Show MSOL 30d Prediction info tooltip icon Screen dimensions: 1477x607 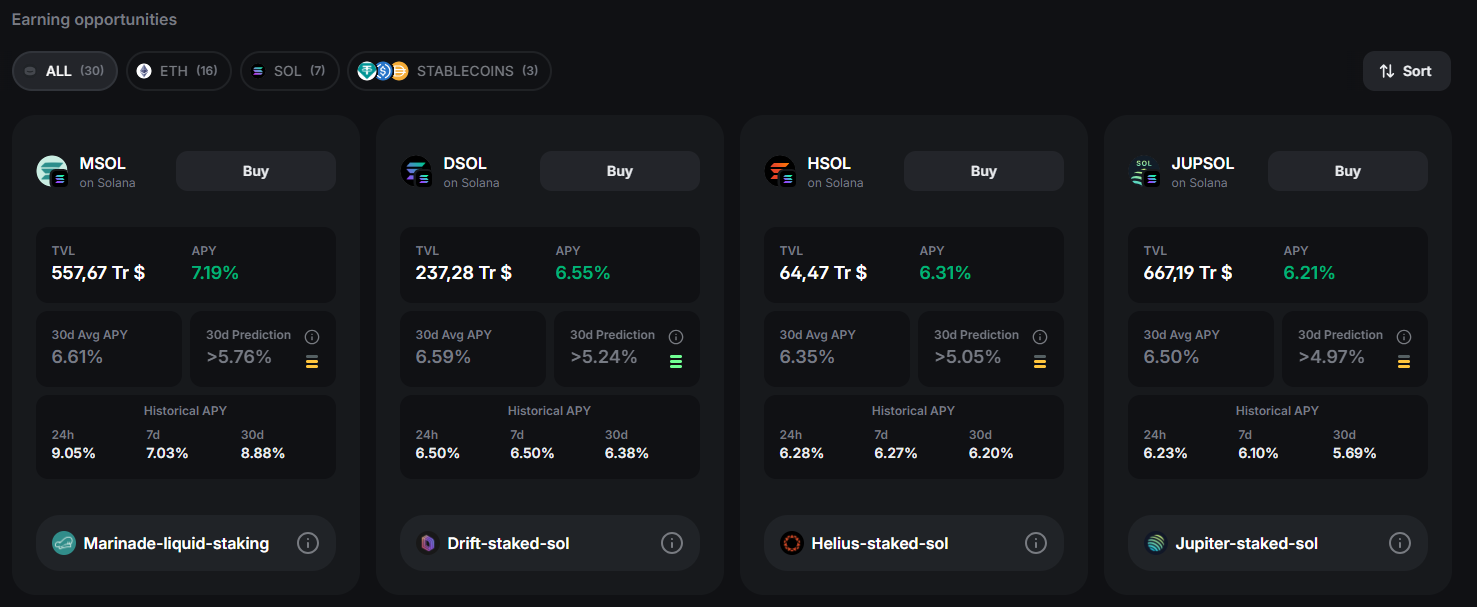tap(312, 337)
